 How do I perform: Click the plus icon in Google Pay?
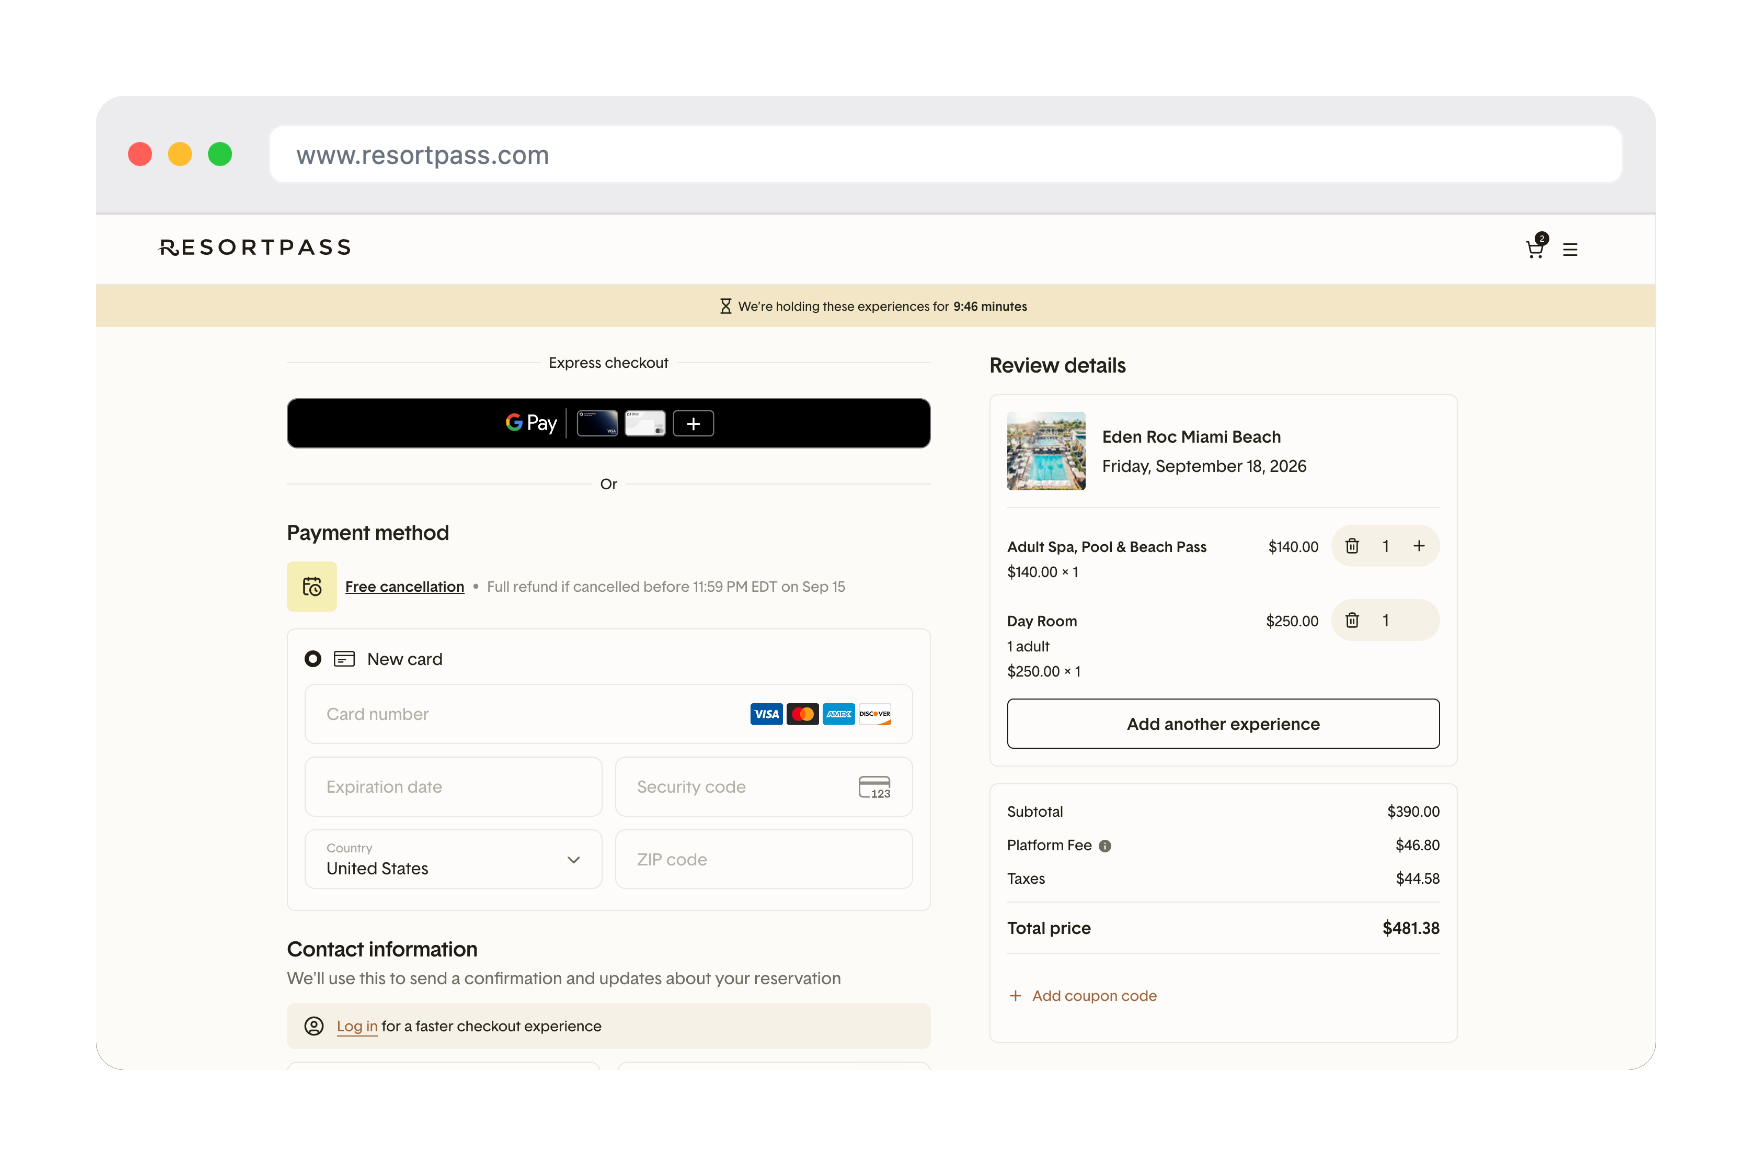(693, 423)
